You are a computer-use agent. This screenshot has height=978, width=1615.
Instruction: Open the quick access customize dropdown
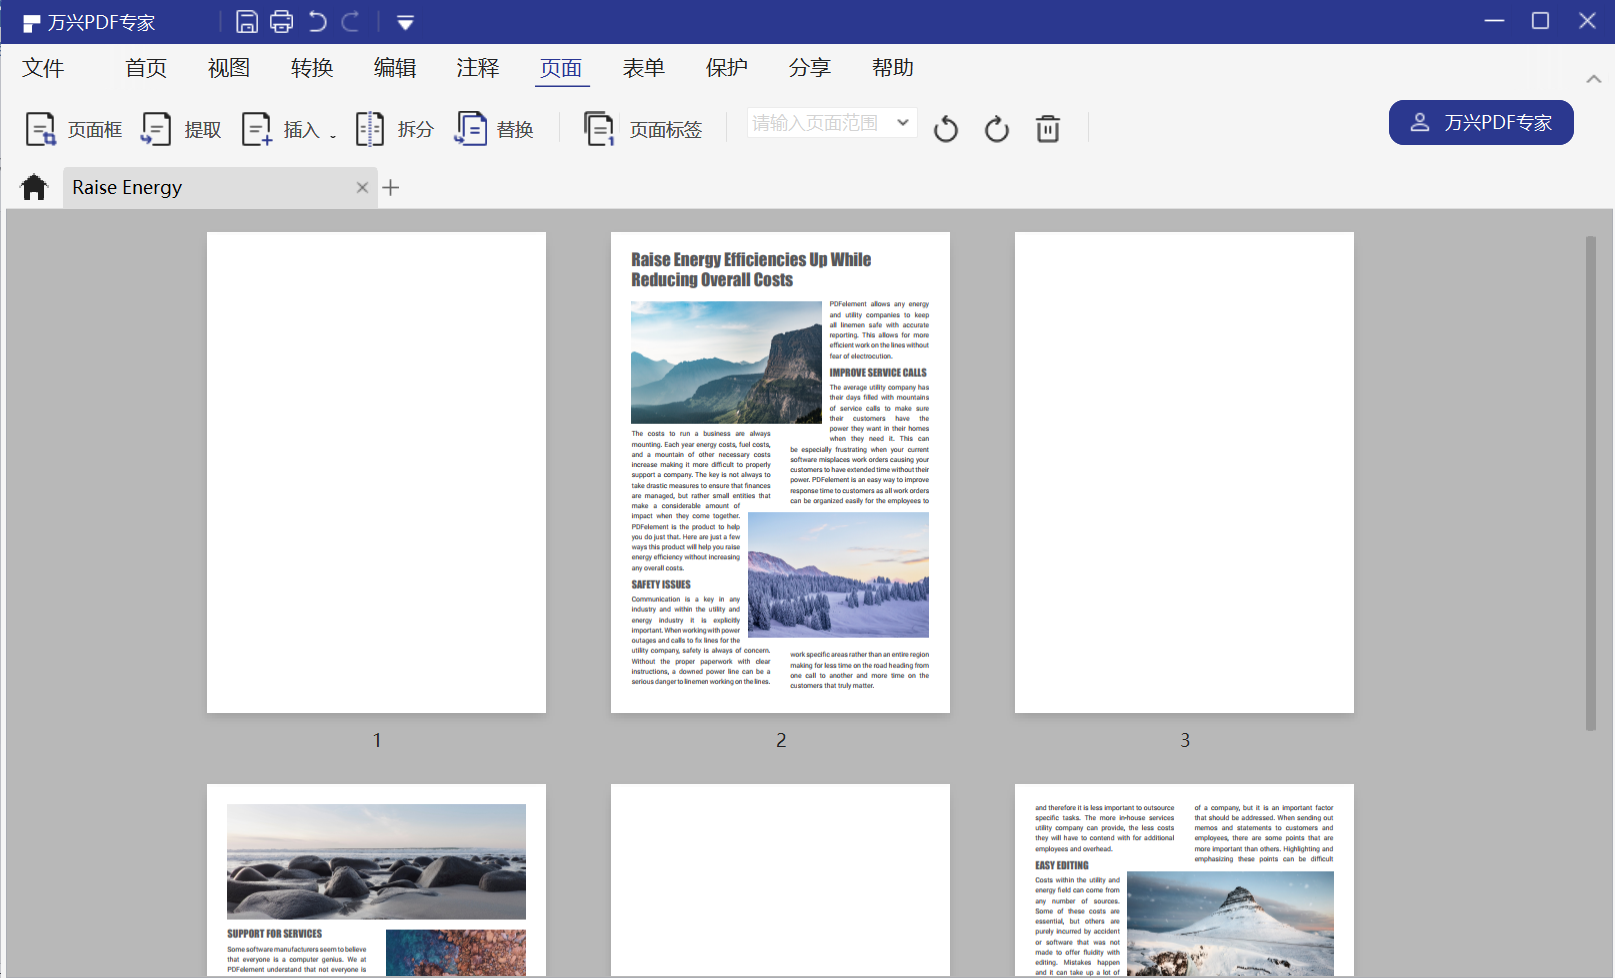(x=405, y=22)
